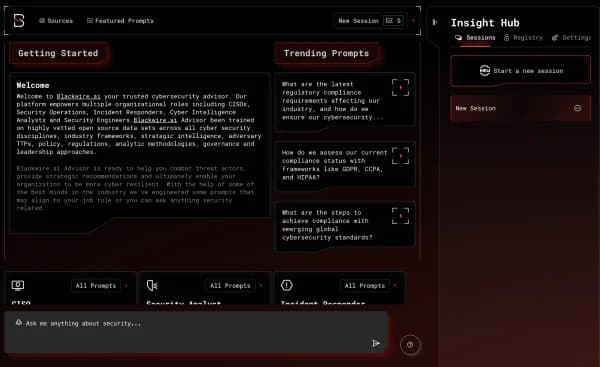Click the 'How do we assess' prompt text

[x=334, y=165]
